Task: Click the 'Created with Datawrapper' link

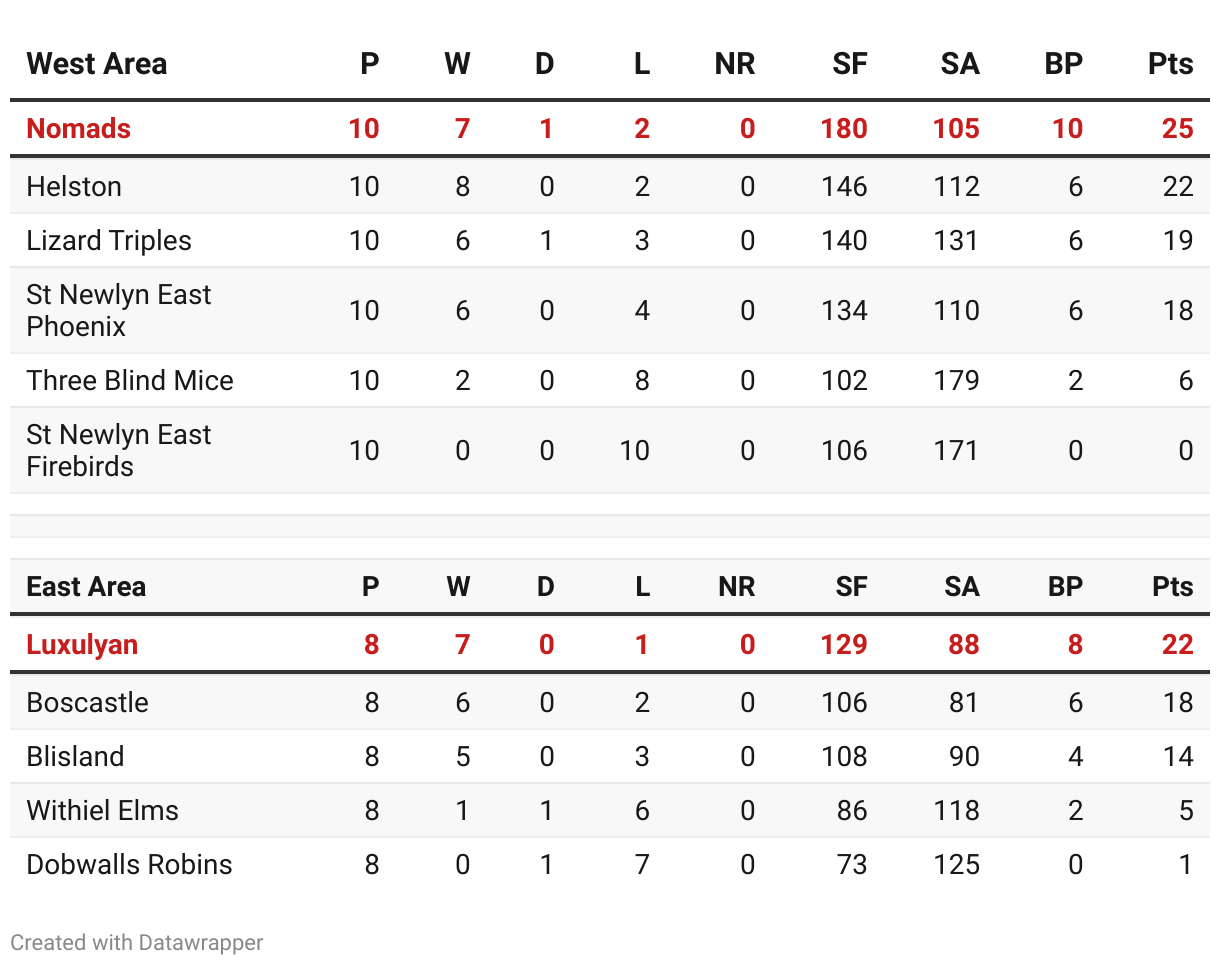Action: pyautogui.click(x=137, y=942)
